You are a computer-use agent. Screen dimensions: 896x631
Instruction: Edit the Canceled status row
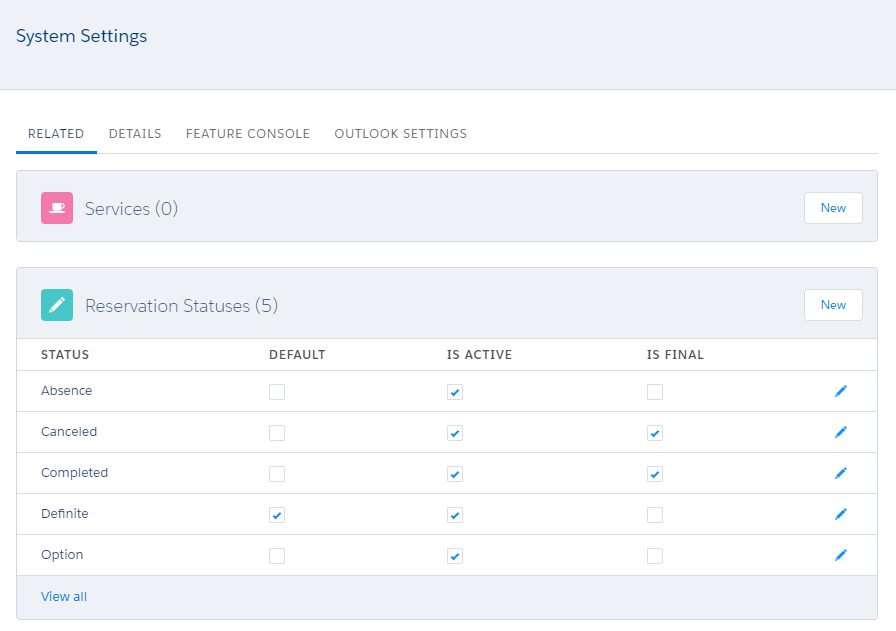(840, 432)
